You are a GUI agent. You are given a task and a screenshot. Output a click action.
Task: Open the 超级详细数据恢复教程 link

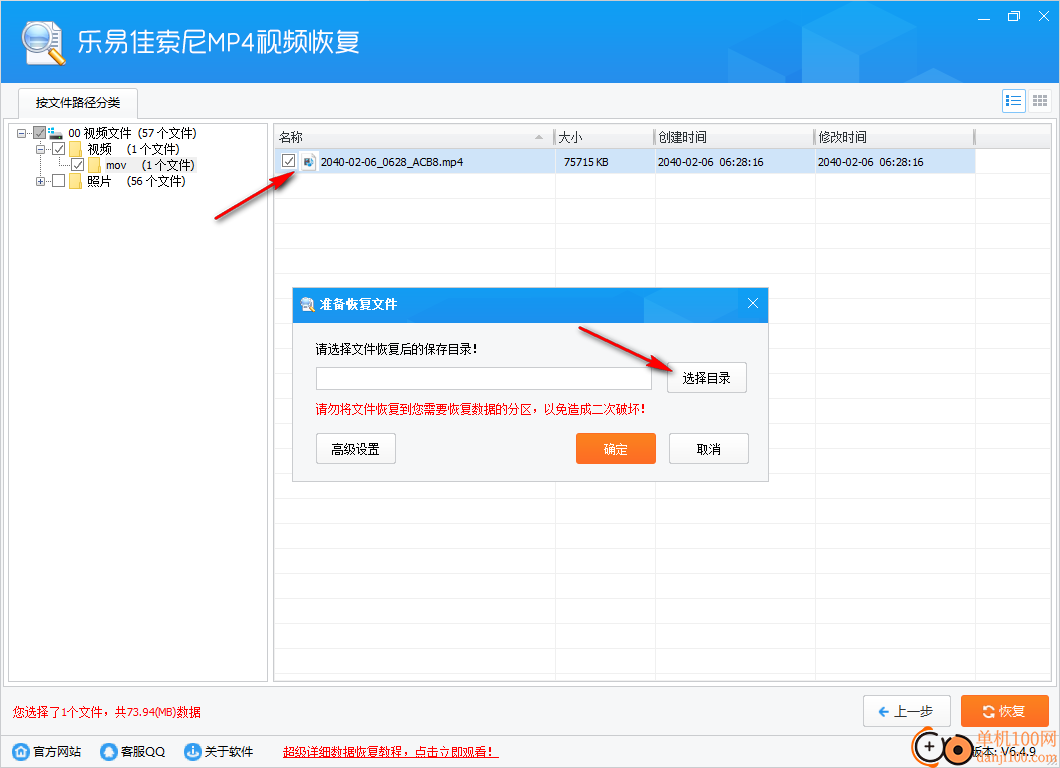click(390, 752)
